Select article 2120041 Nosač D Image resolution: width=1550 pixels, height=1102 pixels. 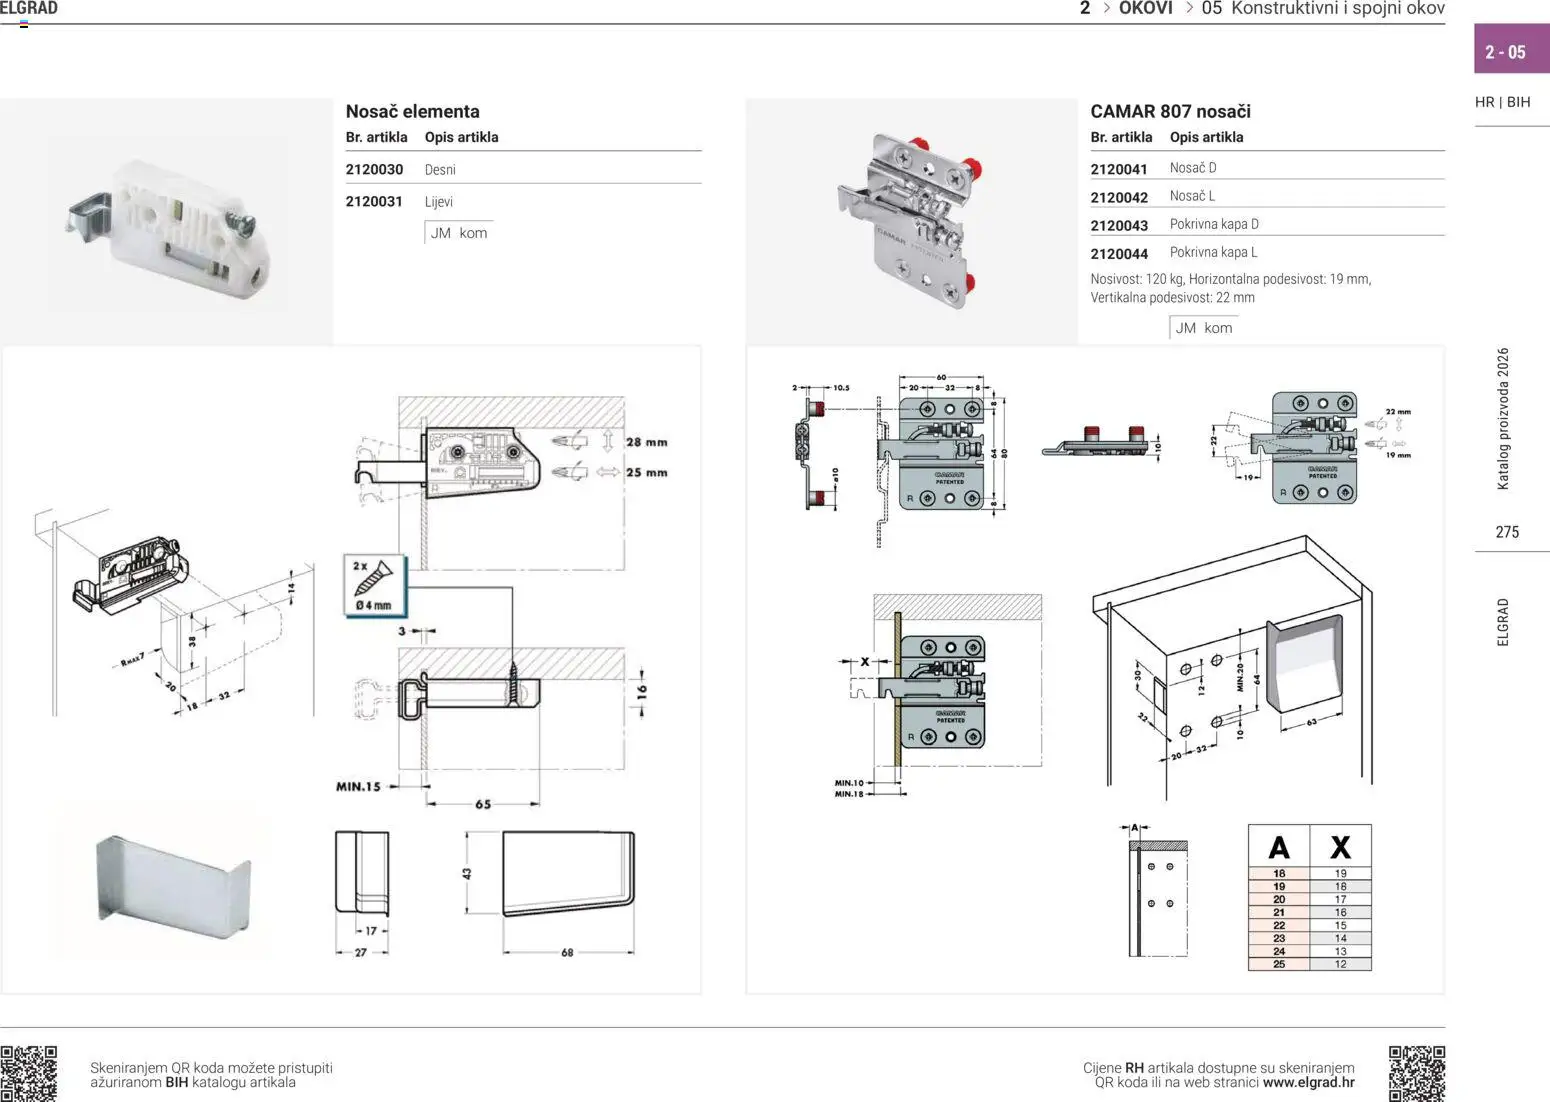pos(1267,168)
